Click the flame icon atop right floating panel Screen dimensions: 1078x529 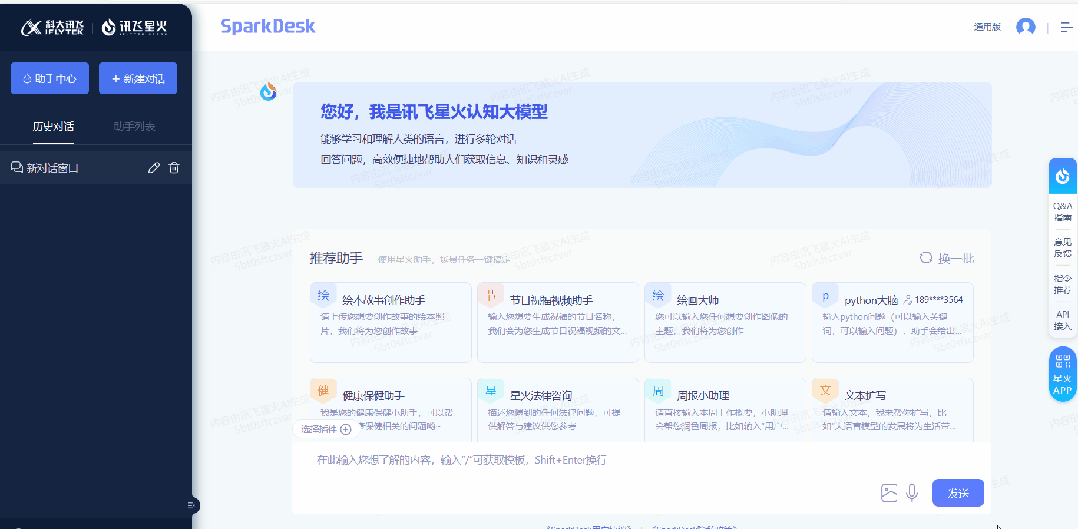coord(1063,175)
